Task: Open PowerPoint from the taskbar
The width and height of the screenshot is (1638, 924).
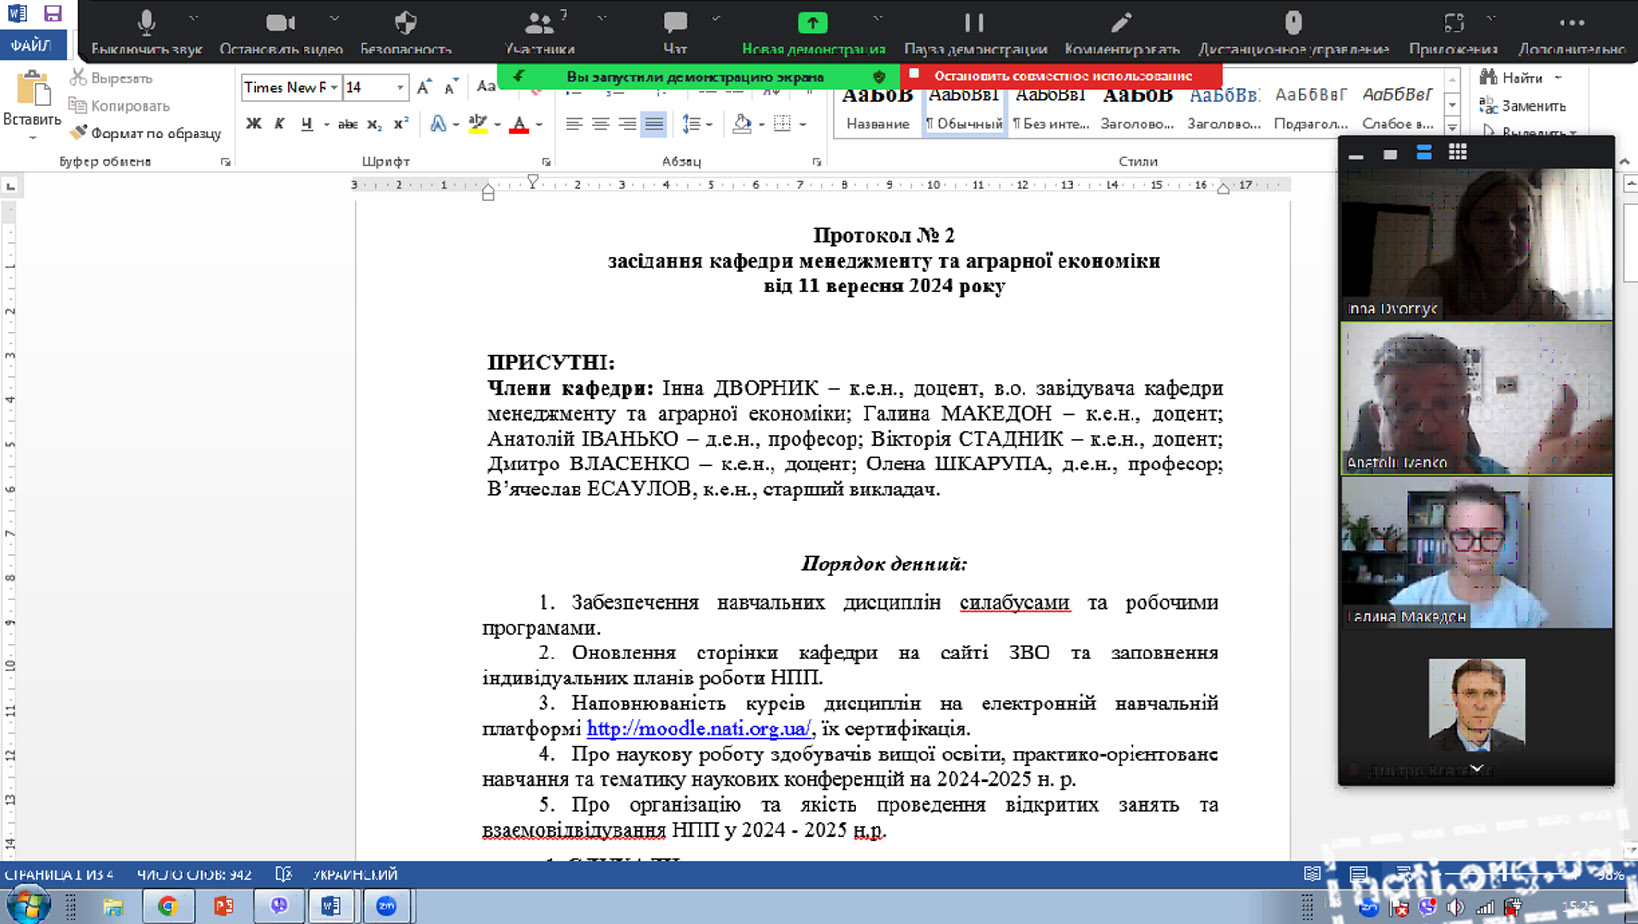Action: coord(223,906)
